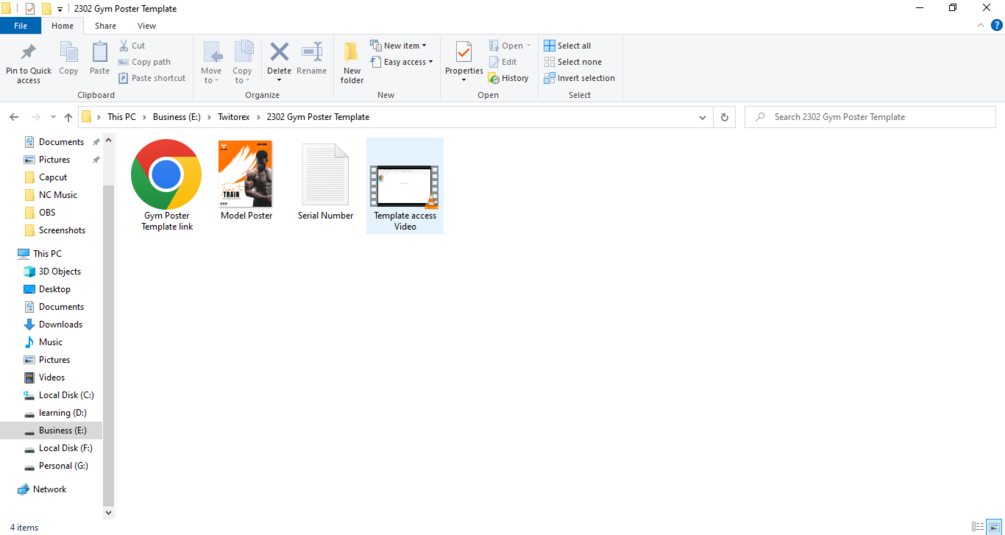Click Select none in the ribbon
Image resolution: width=1005 pixels, height=535 pixels.
click(573, 62)
